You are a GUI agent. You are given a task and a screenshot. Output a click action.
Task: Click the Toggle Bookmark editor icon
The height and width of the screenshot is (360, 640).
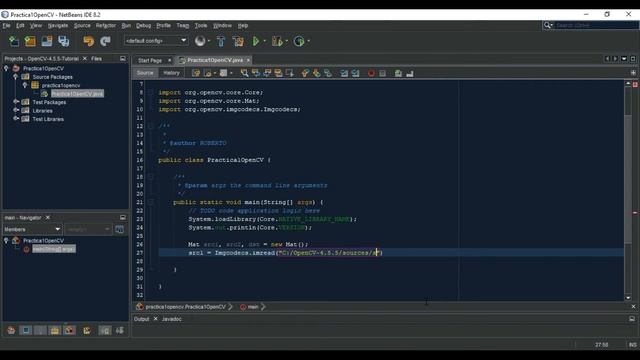pos(328,73)
